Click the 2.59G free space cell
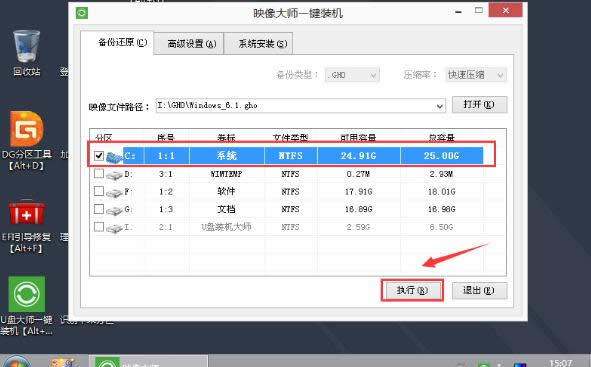 [358, 227]
